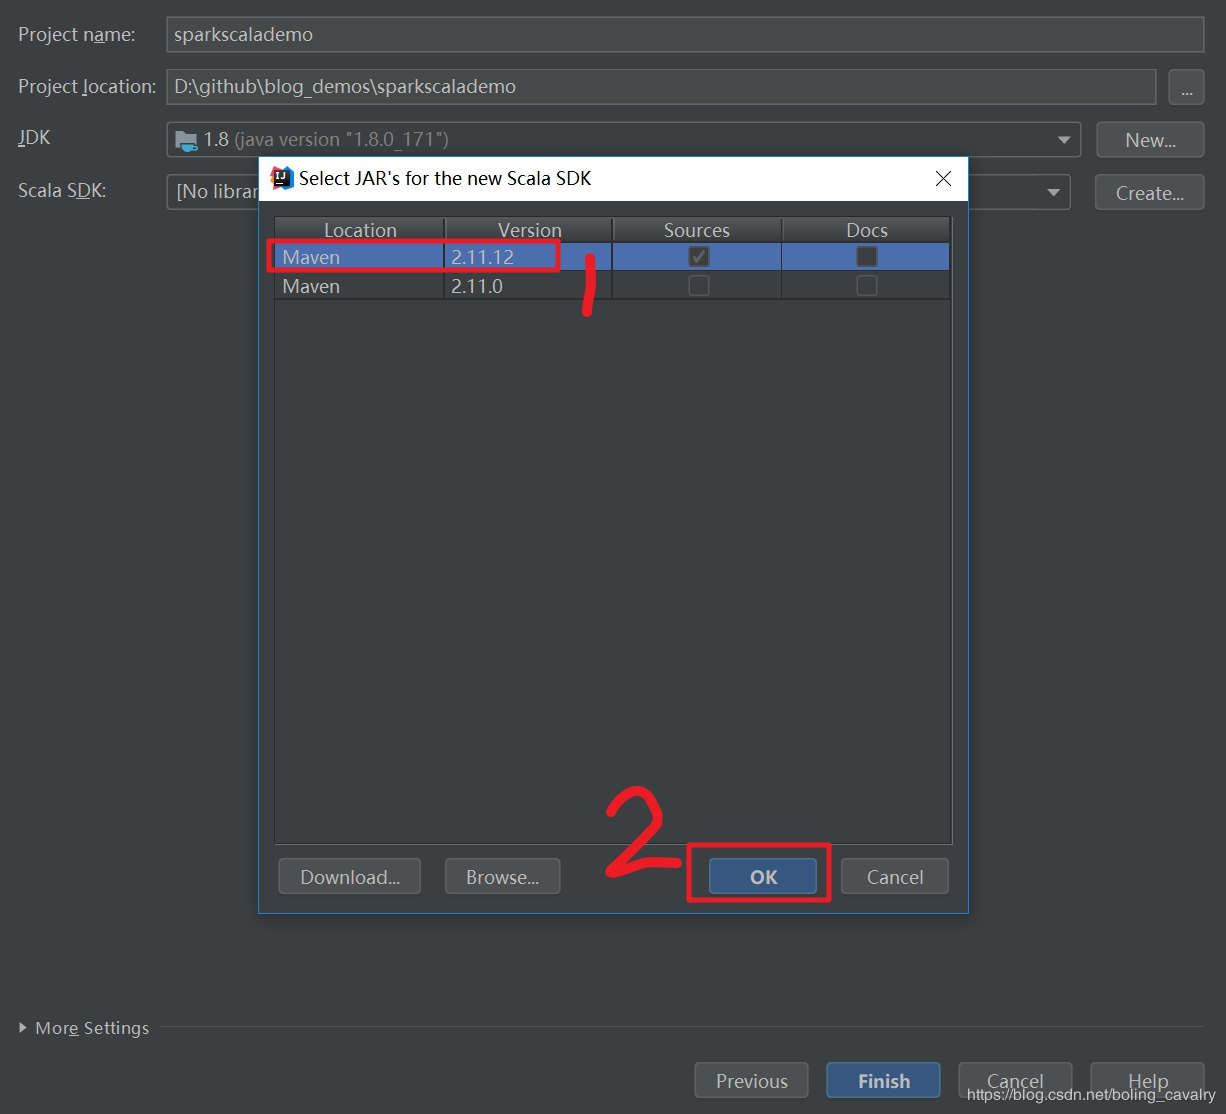
Task: Click the Finish button
Action: tap(883, 1081)
